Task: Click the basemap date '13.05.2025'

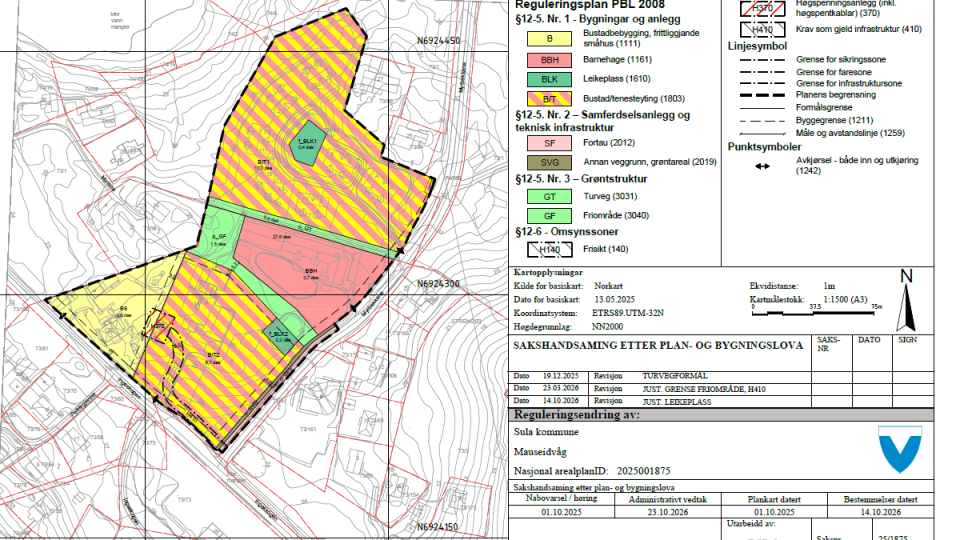Action: coord(615,300)
